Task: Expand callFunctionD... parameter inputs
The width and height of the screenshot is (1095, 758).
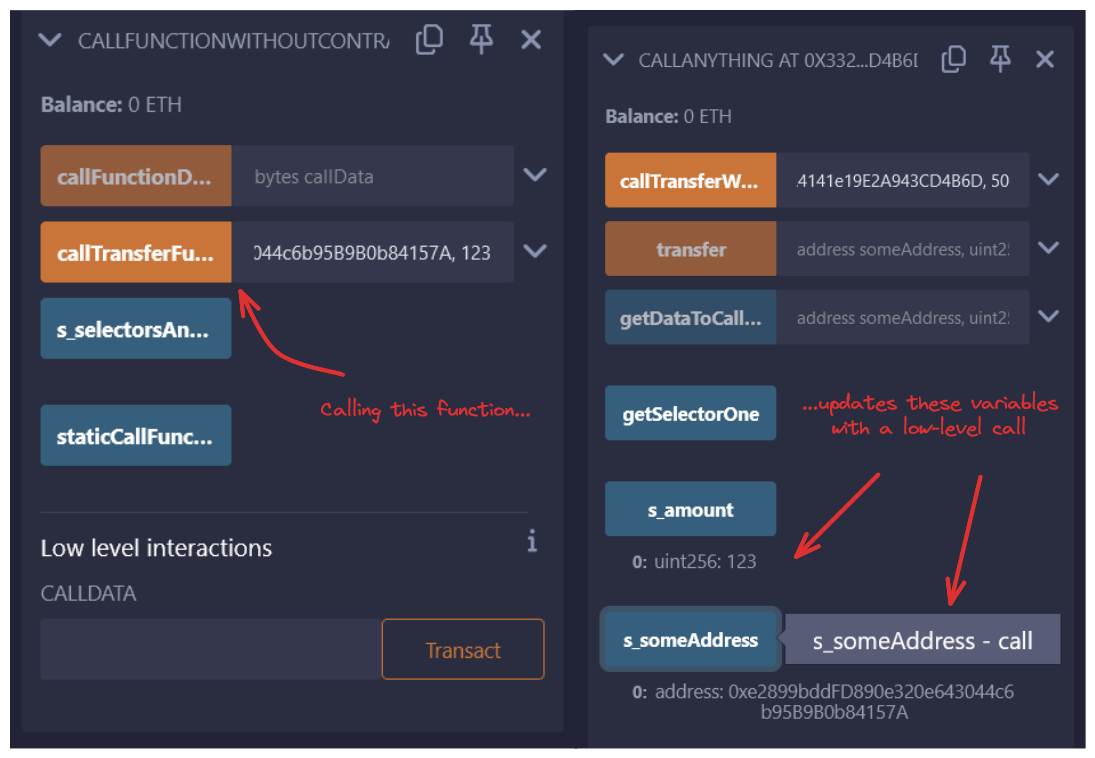Action: point(535,175)
